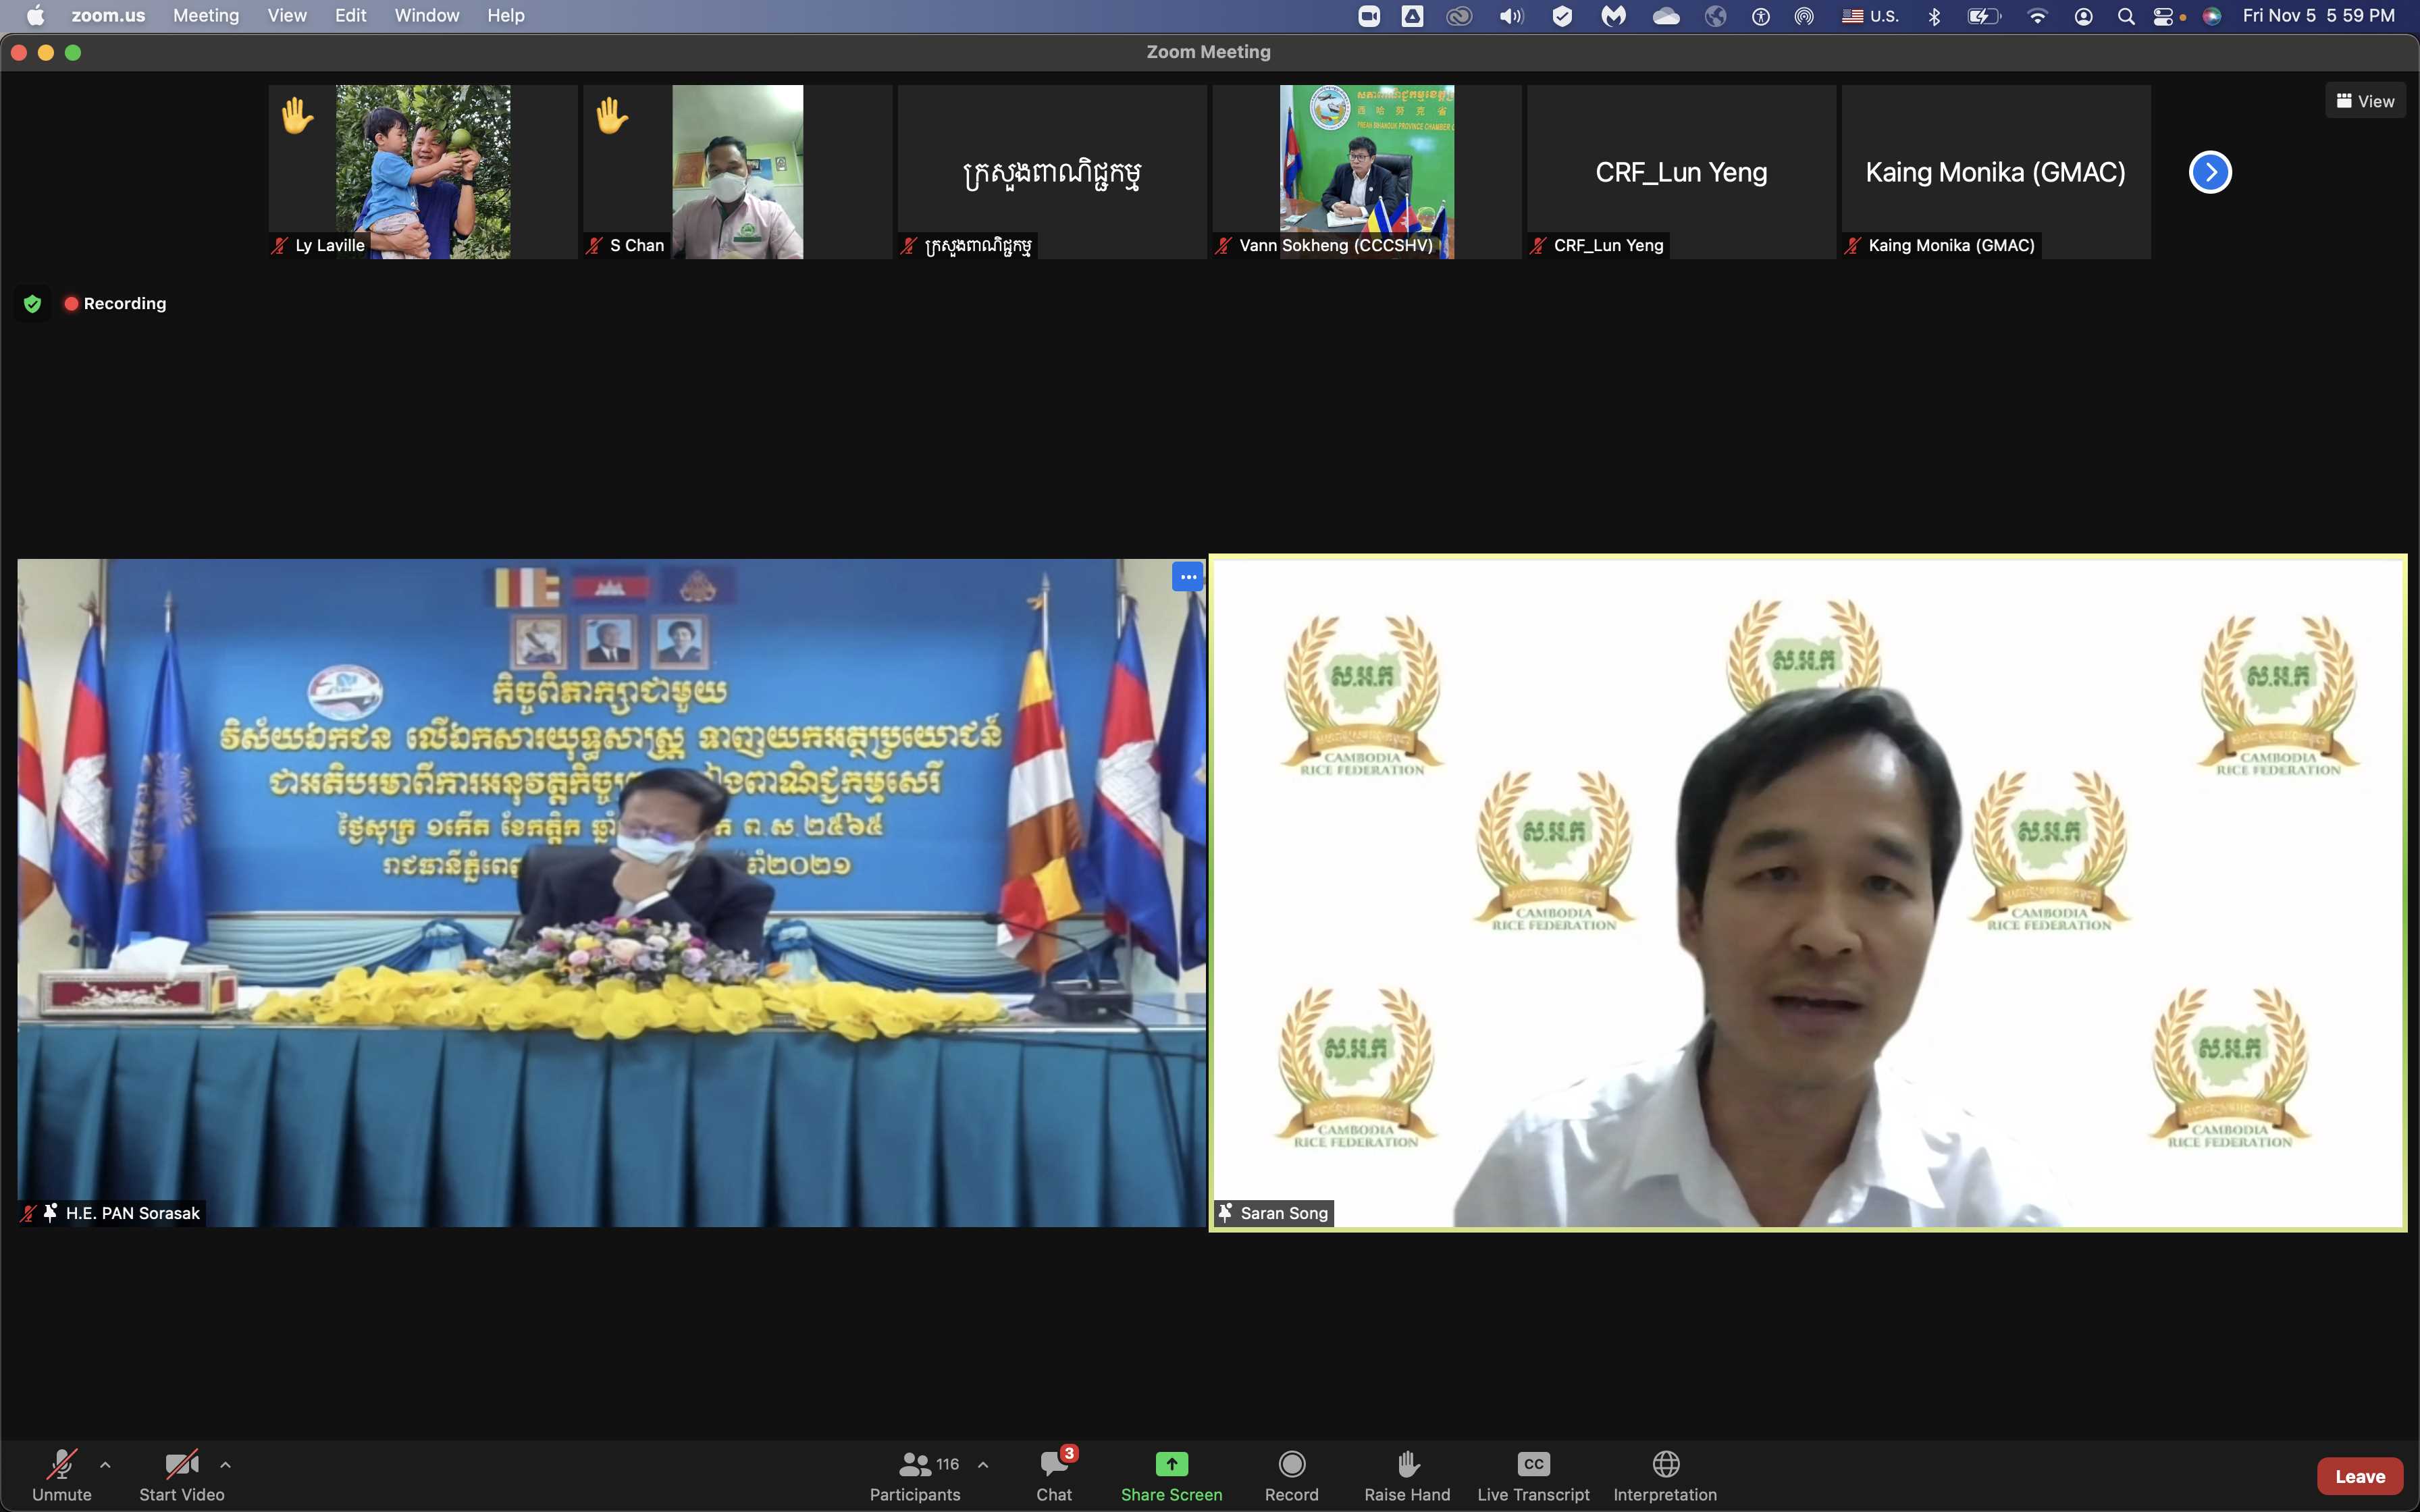This screenshot has width=2420, height=1512.
Task: Open the Window menu
Action: (427, 15)
